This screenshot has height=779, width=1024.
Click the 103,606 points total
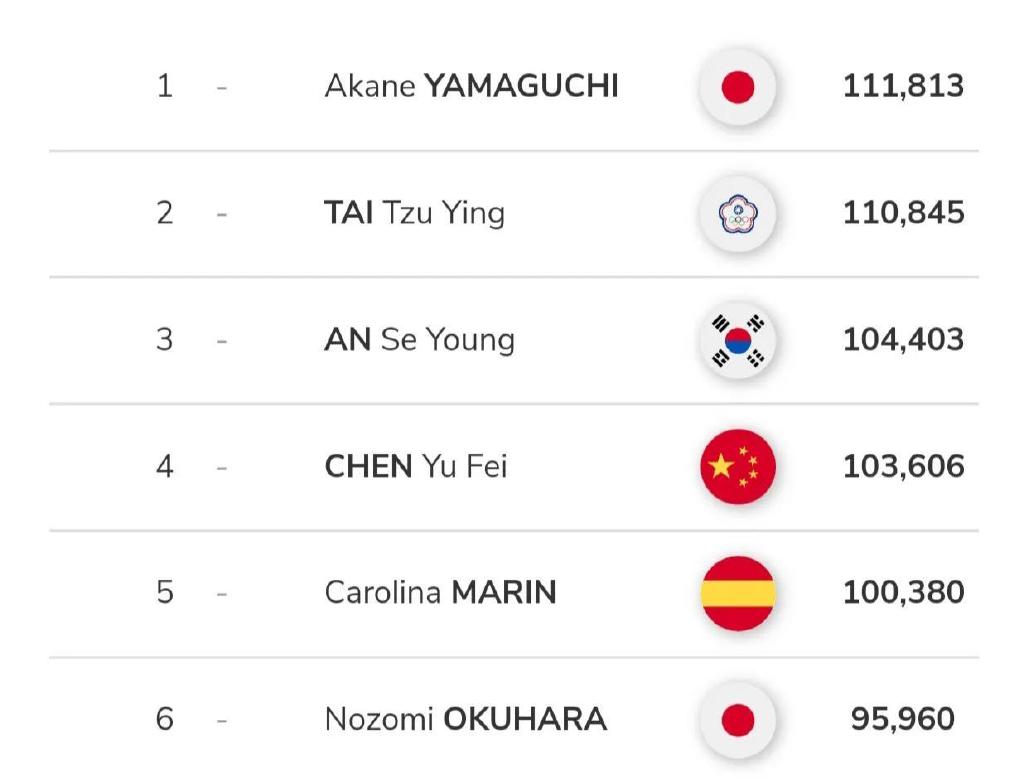(903, 466)
